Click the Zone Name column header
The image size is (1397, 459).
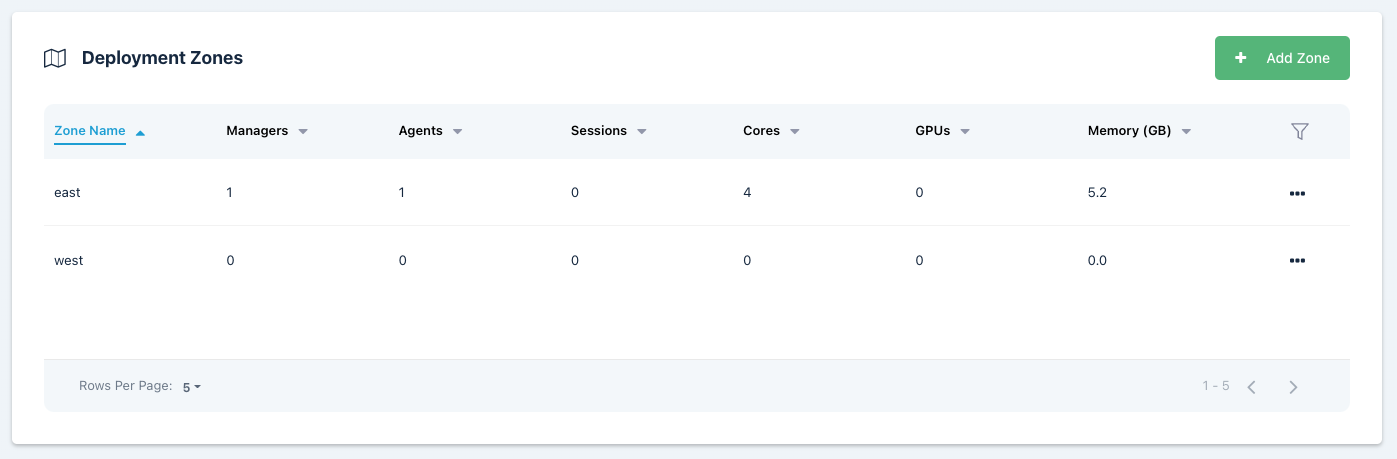(90, 131)
